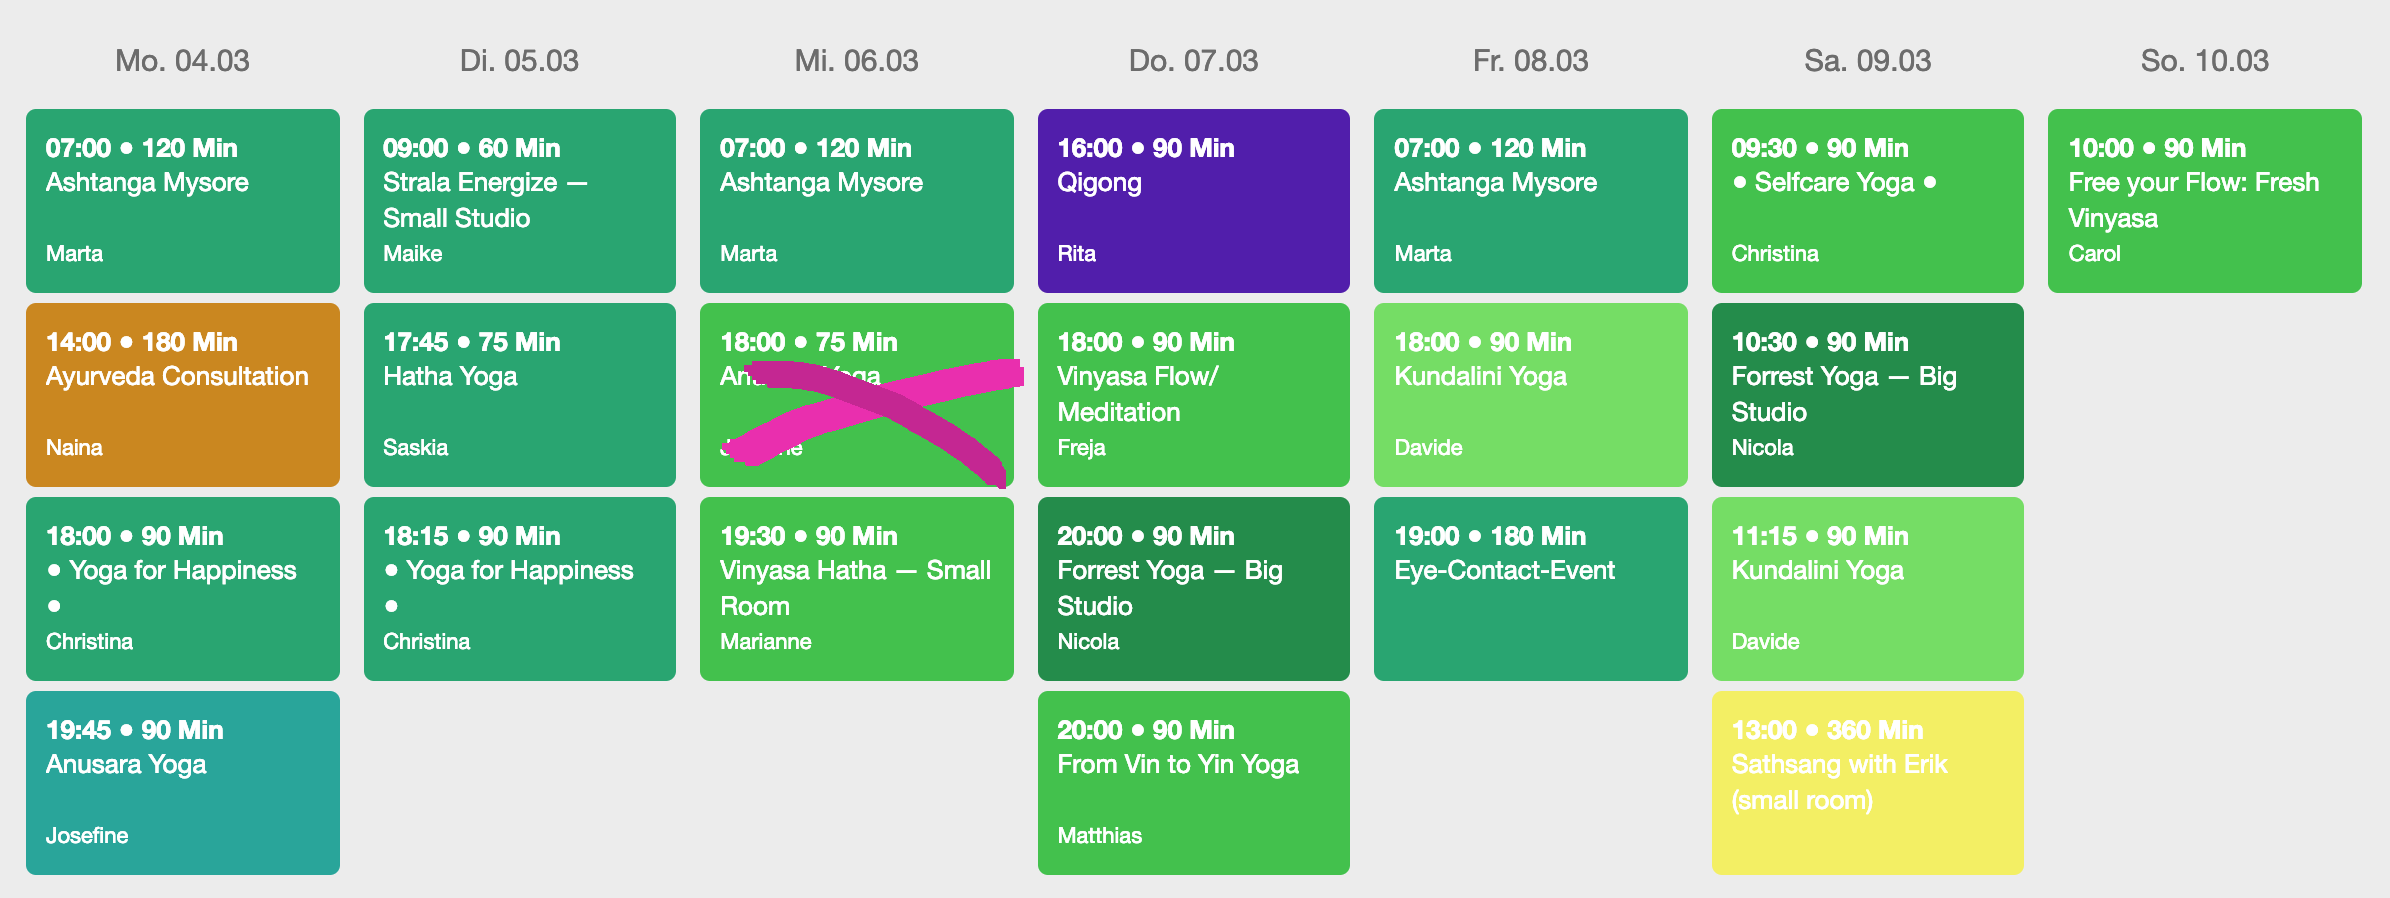Open Monday 18:00 Yoga for Happiness
Screen dimensions: 2390x898
183,589
